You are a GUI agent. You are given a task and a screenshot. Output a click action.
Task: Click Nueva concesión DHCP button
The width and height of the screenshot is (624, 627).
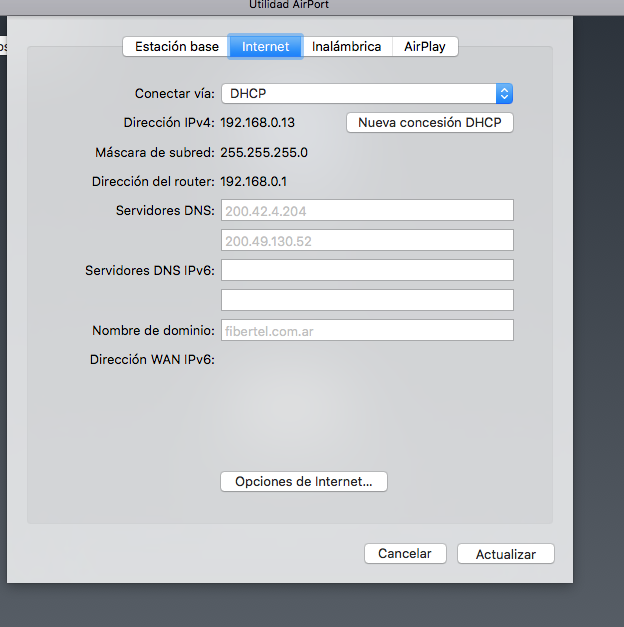click(x=430, y=122)
